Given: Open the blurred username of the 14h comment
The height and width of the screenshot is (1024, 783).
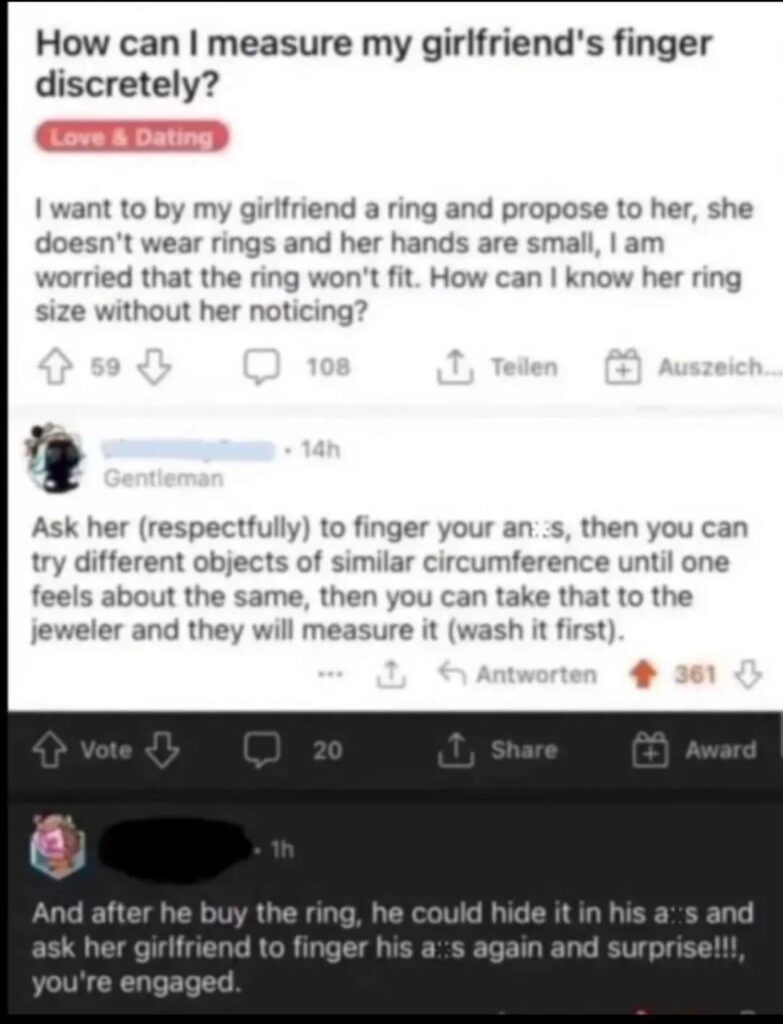Looking at the screenshot, I should pyautogui.click(x=189, y=450).
